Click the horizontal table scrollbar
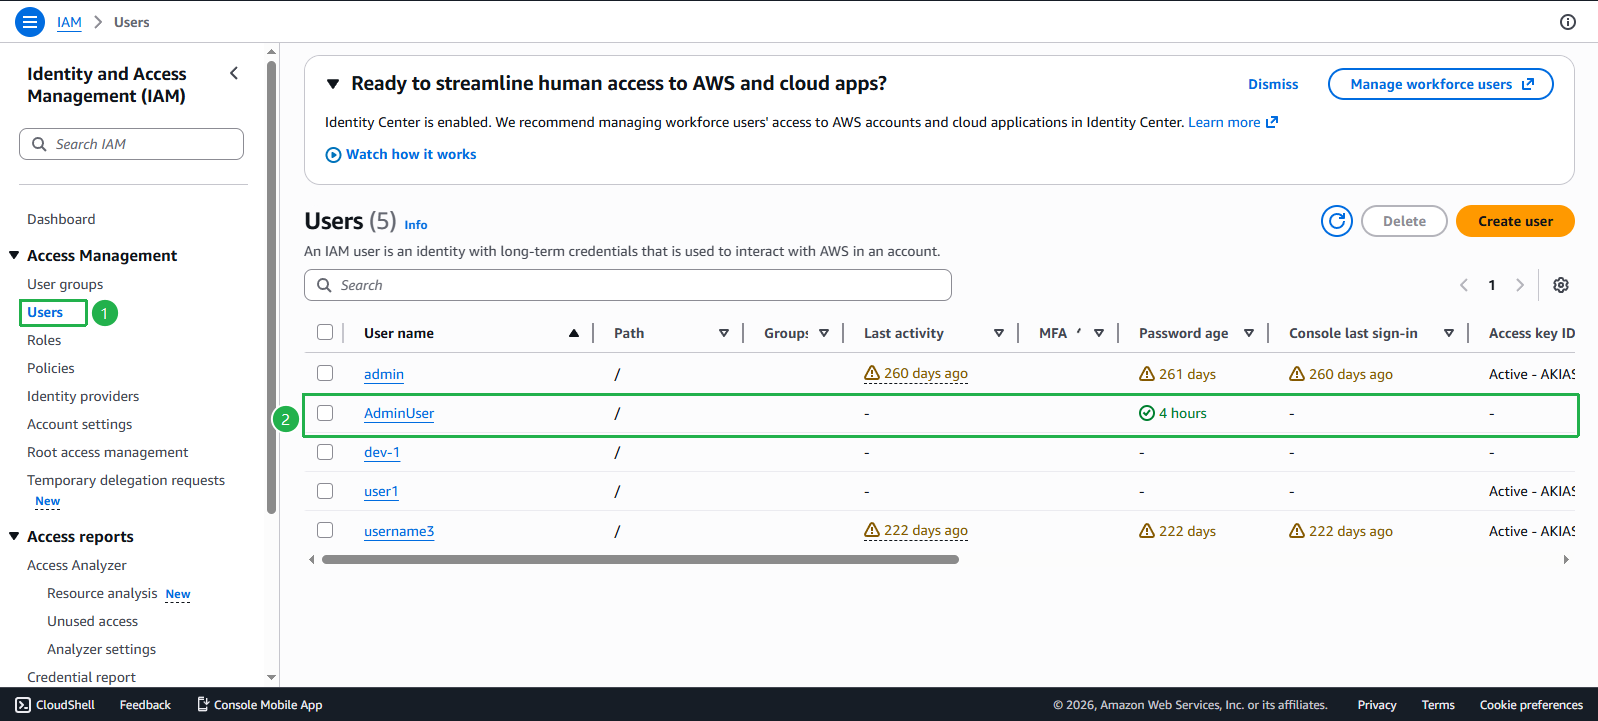The image size is (1598, 721). coord(640,560)
